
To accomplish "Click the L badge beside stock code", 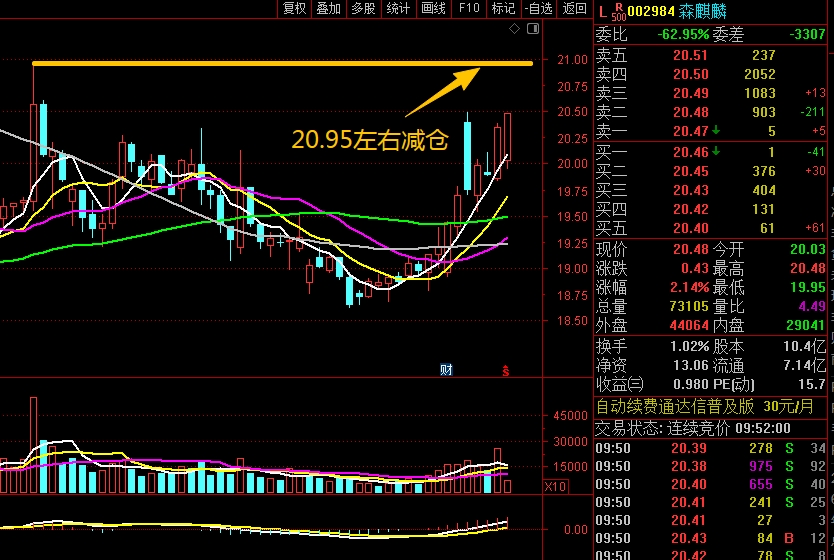I will (603, 12).
